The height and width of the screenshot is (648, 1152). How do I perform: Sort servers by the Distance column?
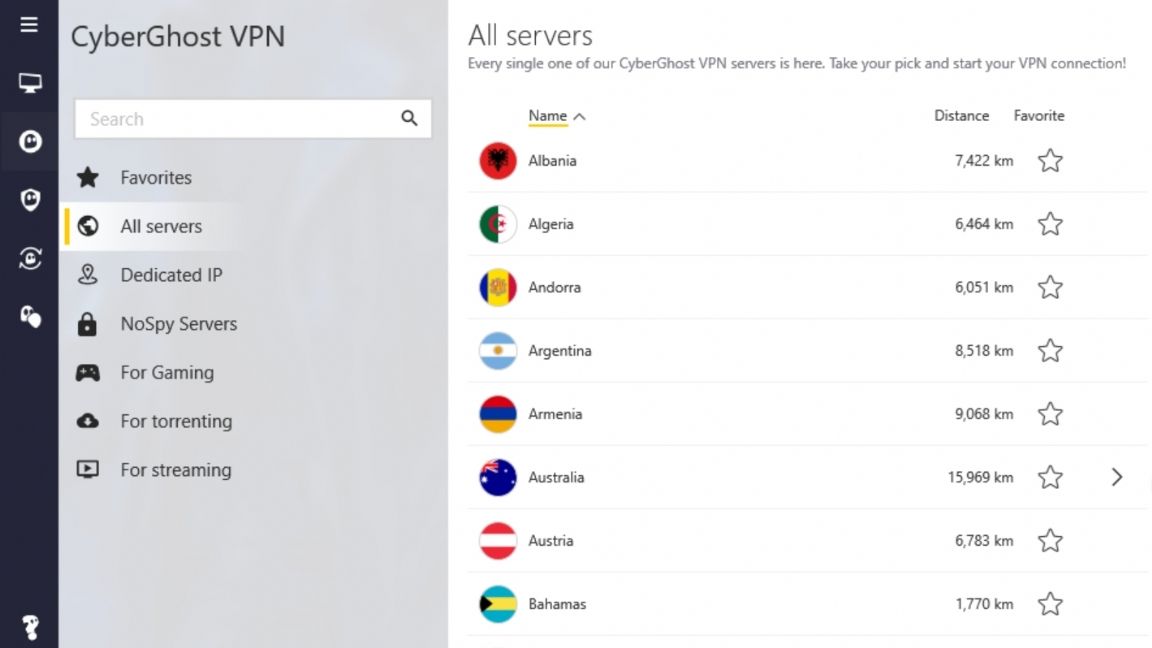pos(961,115)
